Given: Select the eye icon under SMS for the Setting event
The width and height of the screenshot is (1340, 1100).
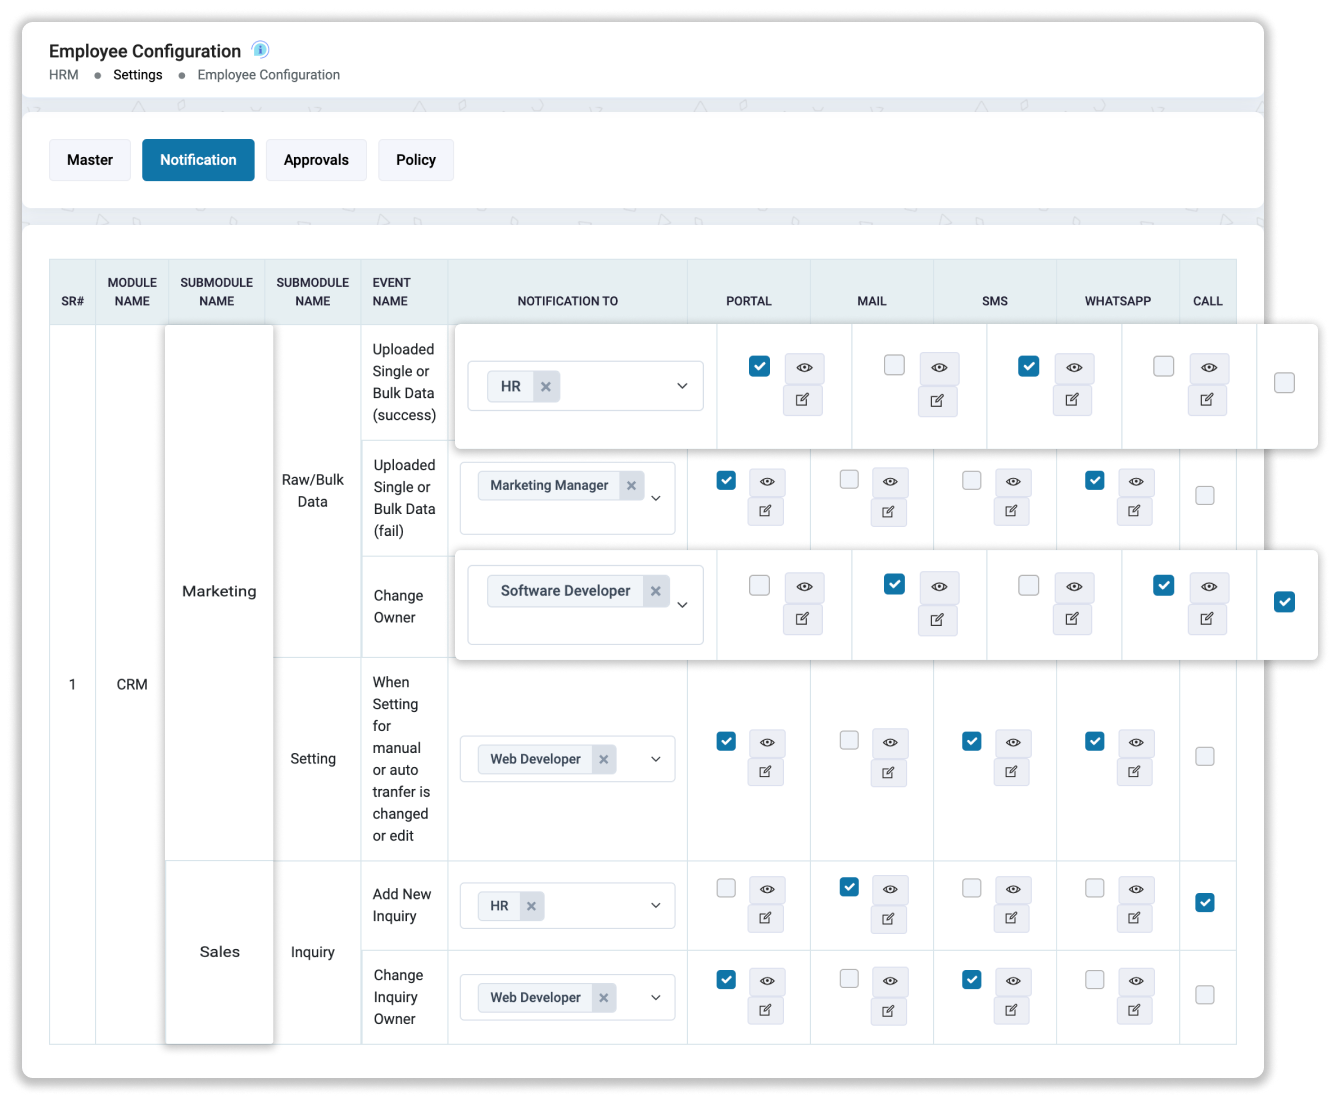Looking at the screenshot, I should 1013,743.
